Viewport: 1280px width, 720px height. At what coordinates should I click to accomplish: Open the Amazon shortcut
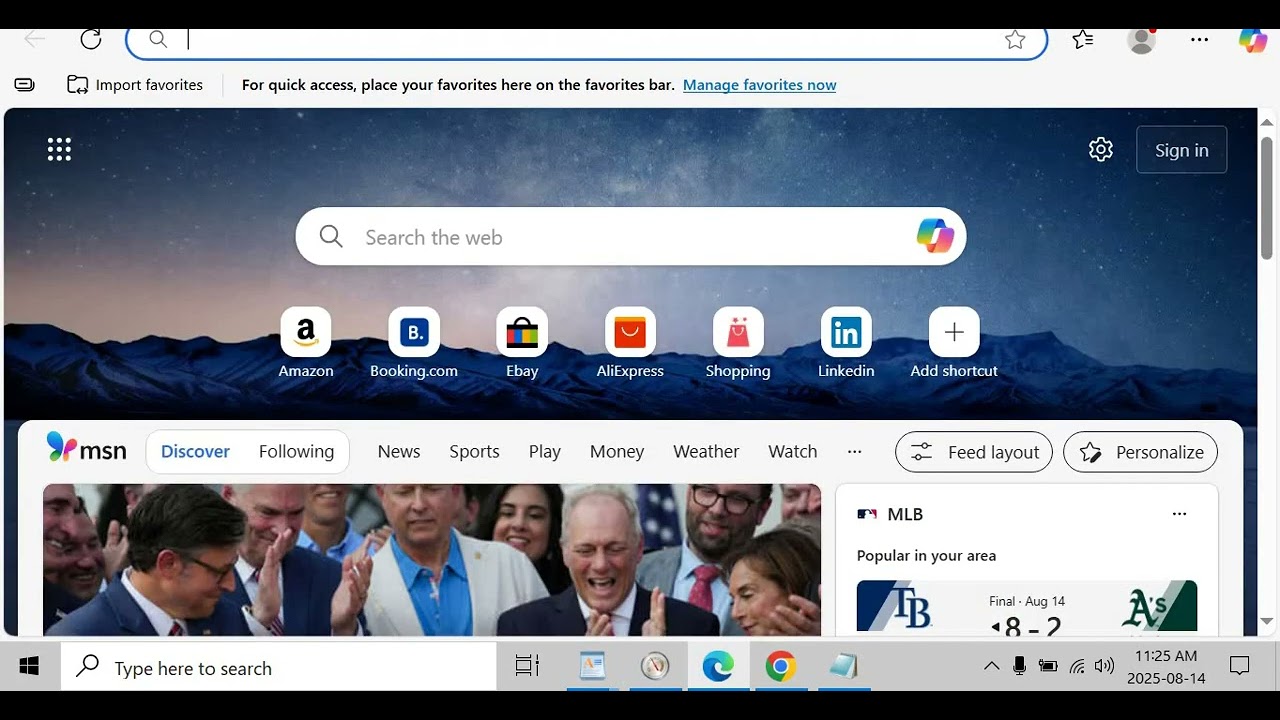point(306,343)
